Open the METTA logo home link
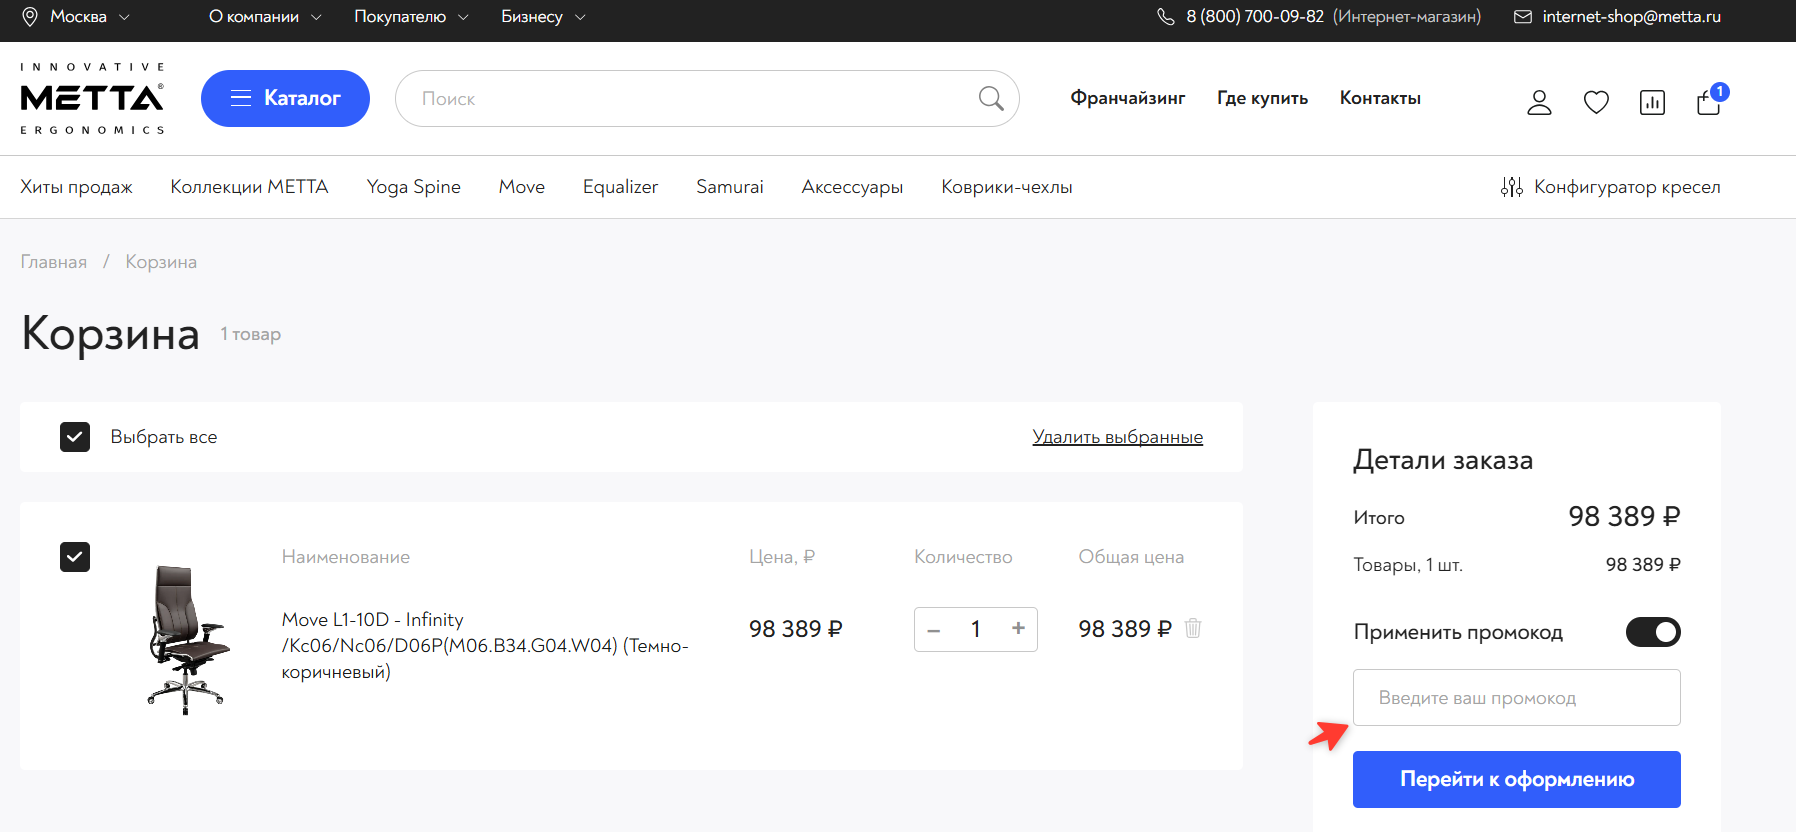The height and width of the screenshot is (832, 1796). pyautogui.click(x=92, y=98)
